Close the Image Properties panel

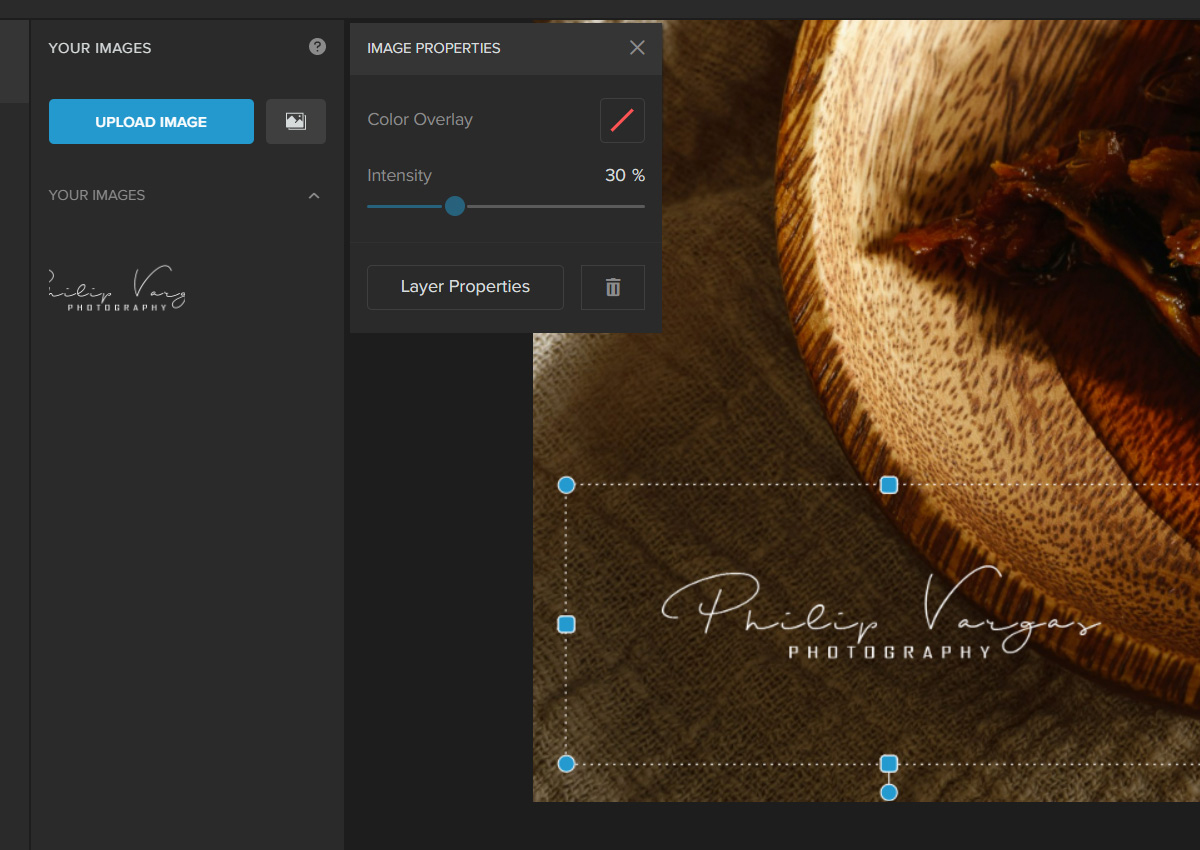[637, 48]
